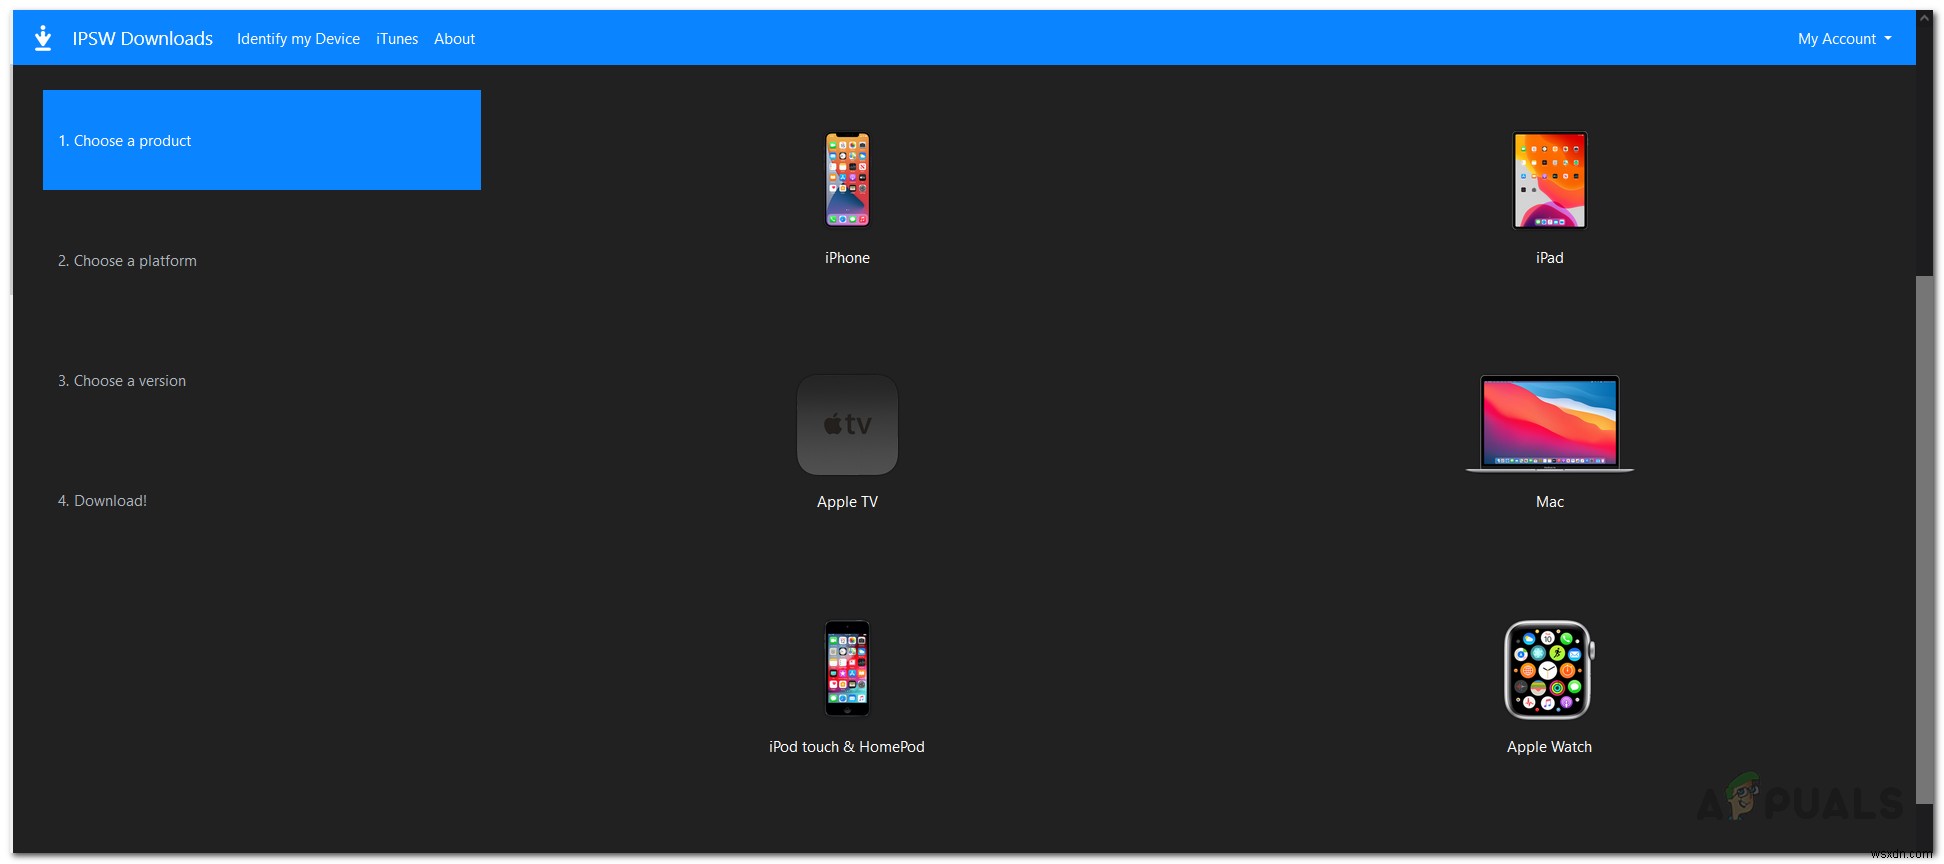Select the Apple Watch icon
This screenshot has width=1944, height=864.
(x=1549, y=669)
